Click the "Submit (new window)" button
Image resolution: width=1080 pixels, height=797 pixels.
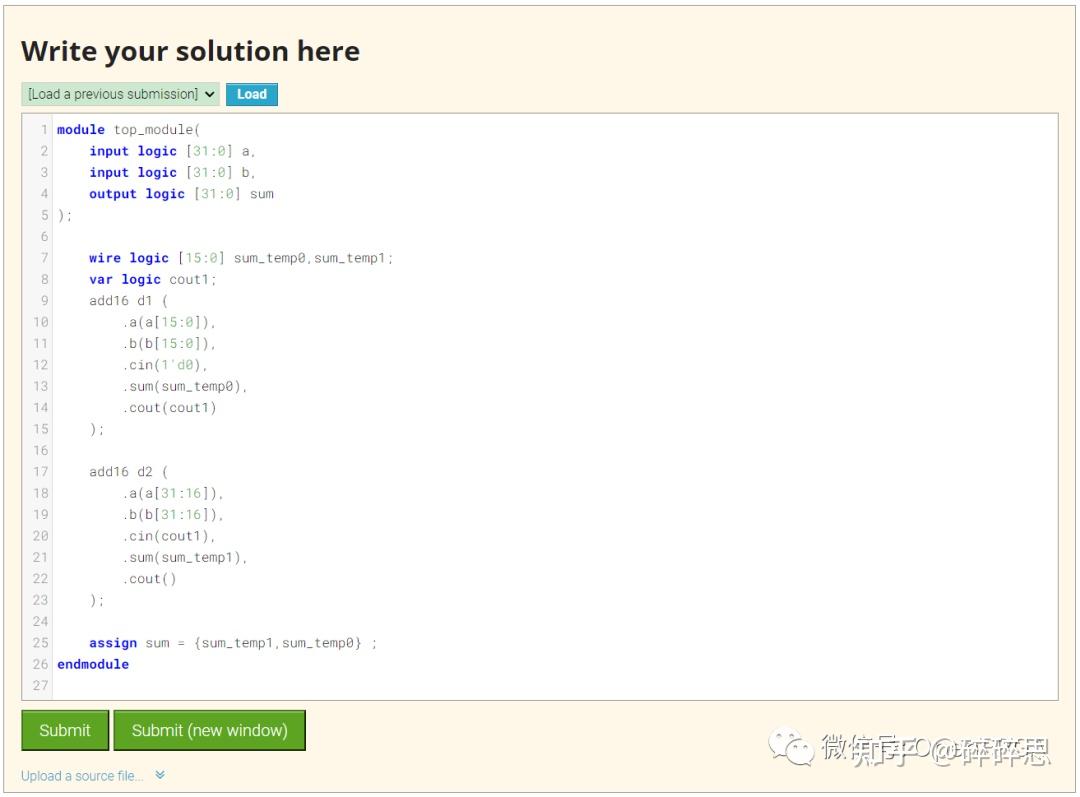pyautogui.click(x=210, y=730)
